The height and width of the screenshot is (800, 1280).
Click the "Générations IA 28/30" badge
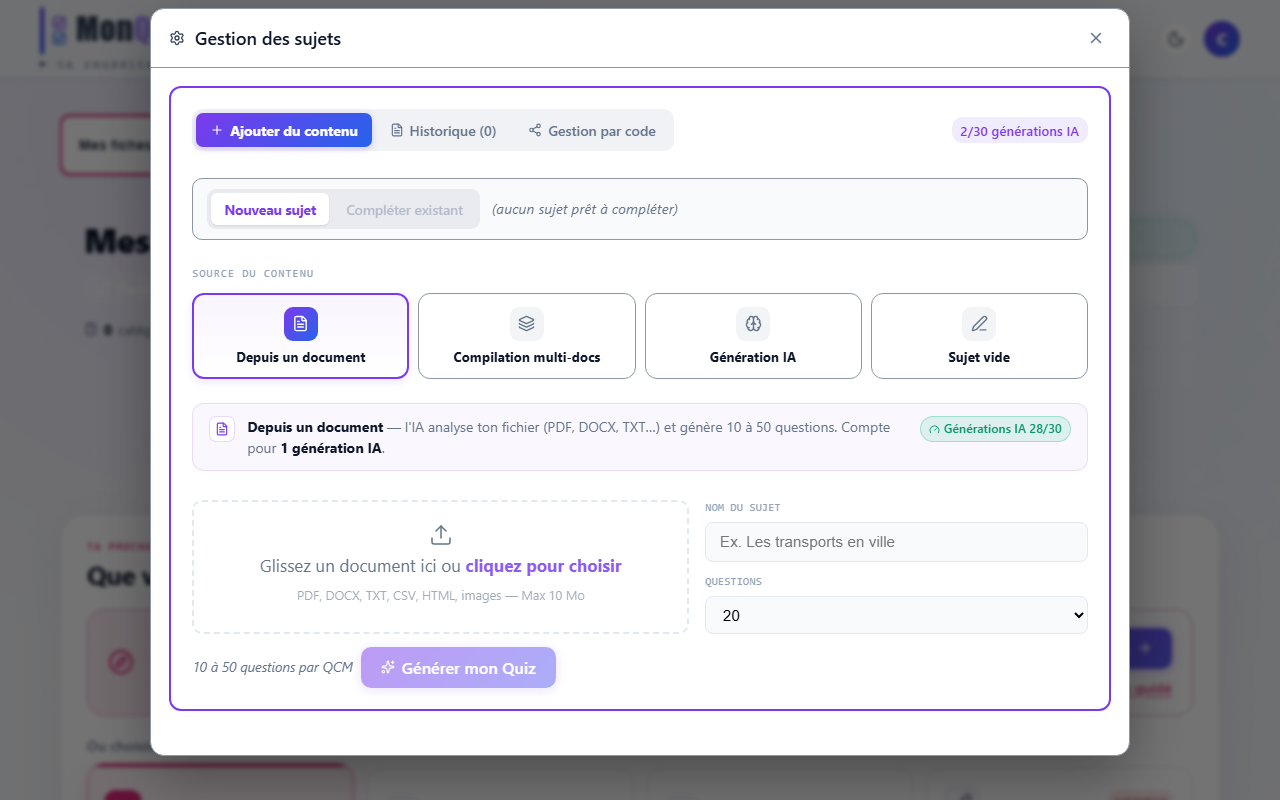[995, 429]
